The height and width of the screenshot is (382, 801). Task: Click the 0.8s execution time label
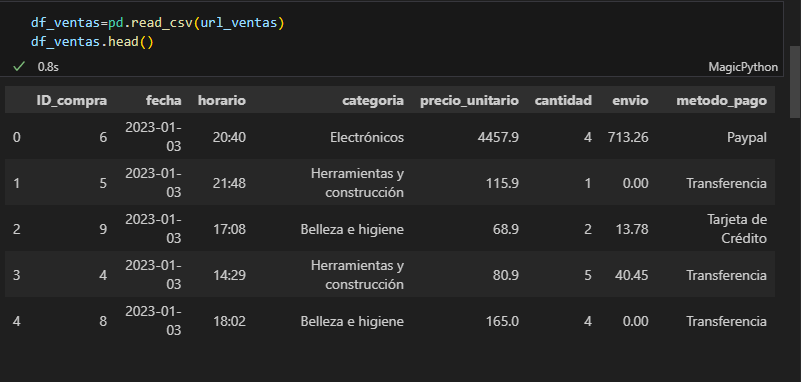[x=48, y=67]
